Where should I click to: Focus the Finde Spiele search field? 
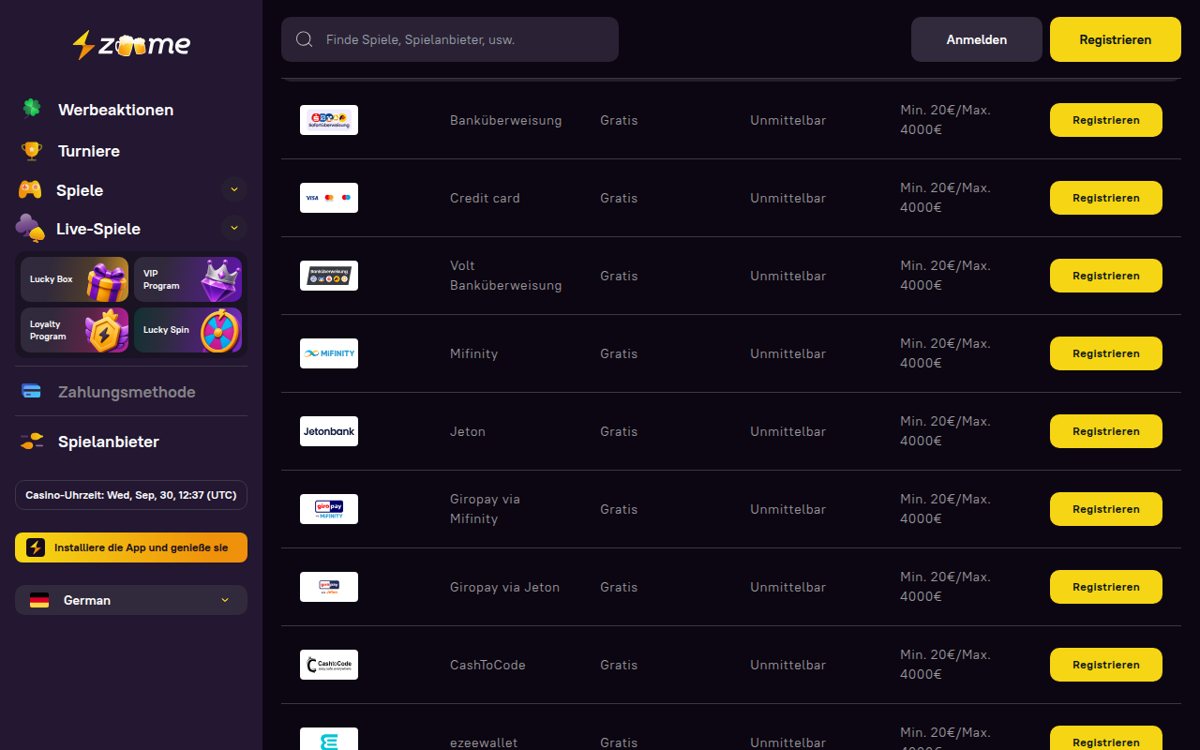click(x=450, y=40)
